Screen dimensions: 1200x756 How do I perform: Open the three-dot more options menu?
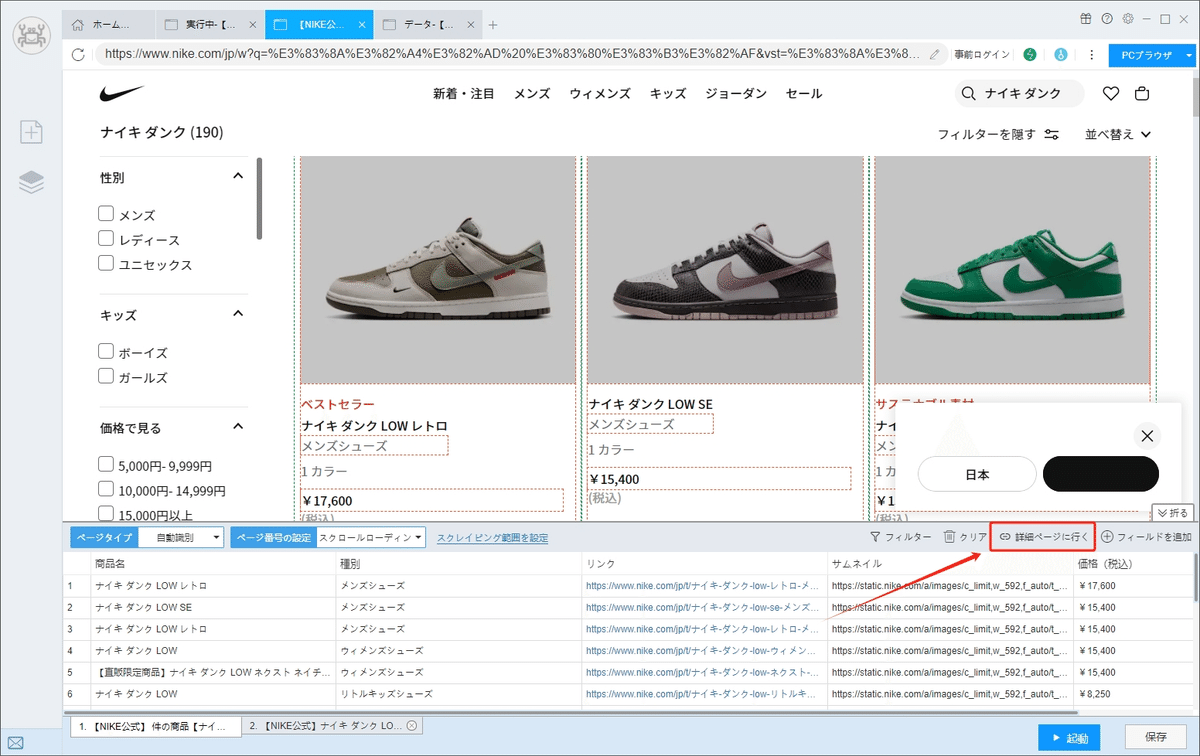(x=1091, y=55)
